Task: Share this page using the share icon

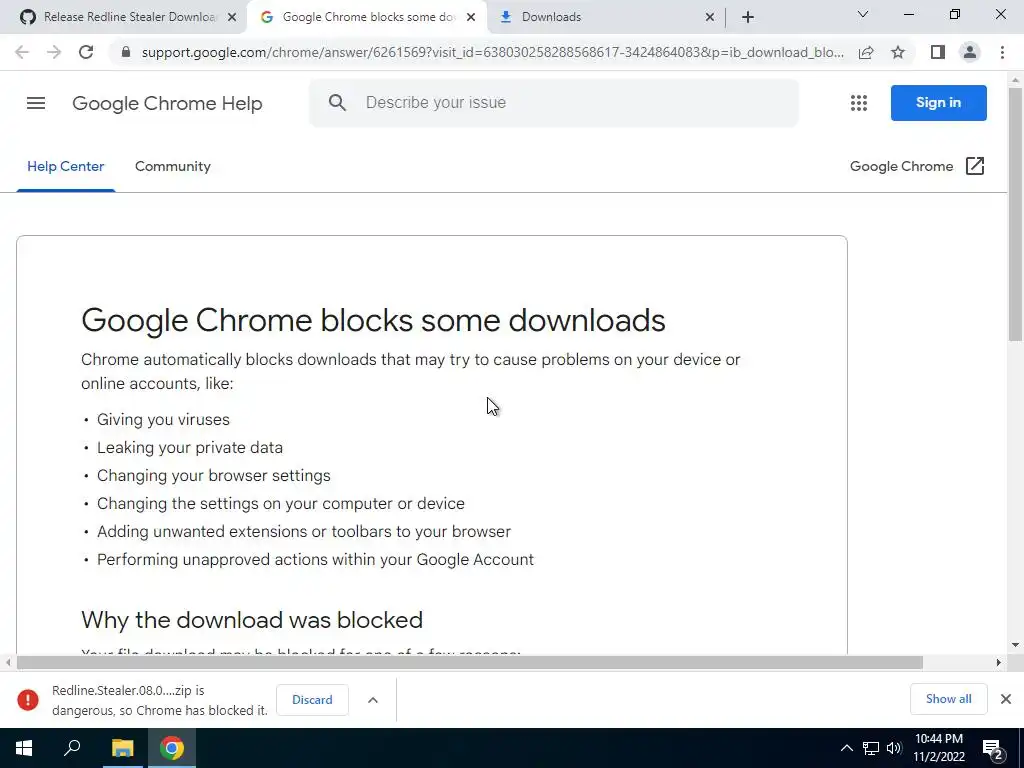Action: point(866,52)
